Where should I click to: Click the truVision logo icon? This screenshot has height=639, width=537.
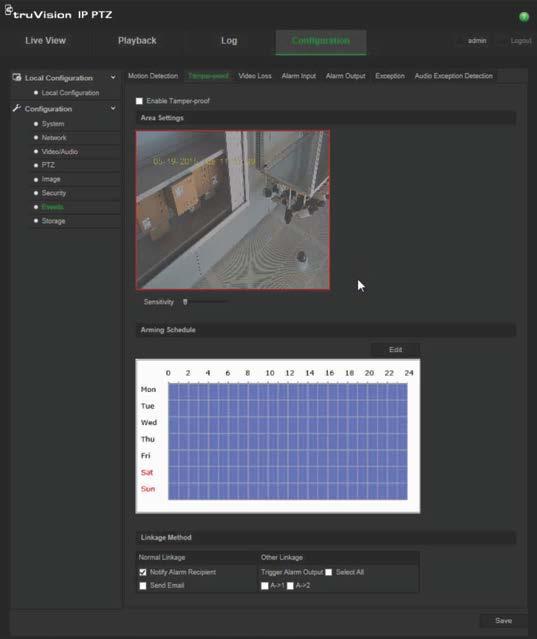9,10
